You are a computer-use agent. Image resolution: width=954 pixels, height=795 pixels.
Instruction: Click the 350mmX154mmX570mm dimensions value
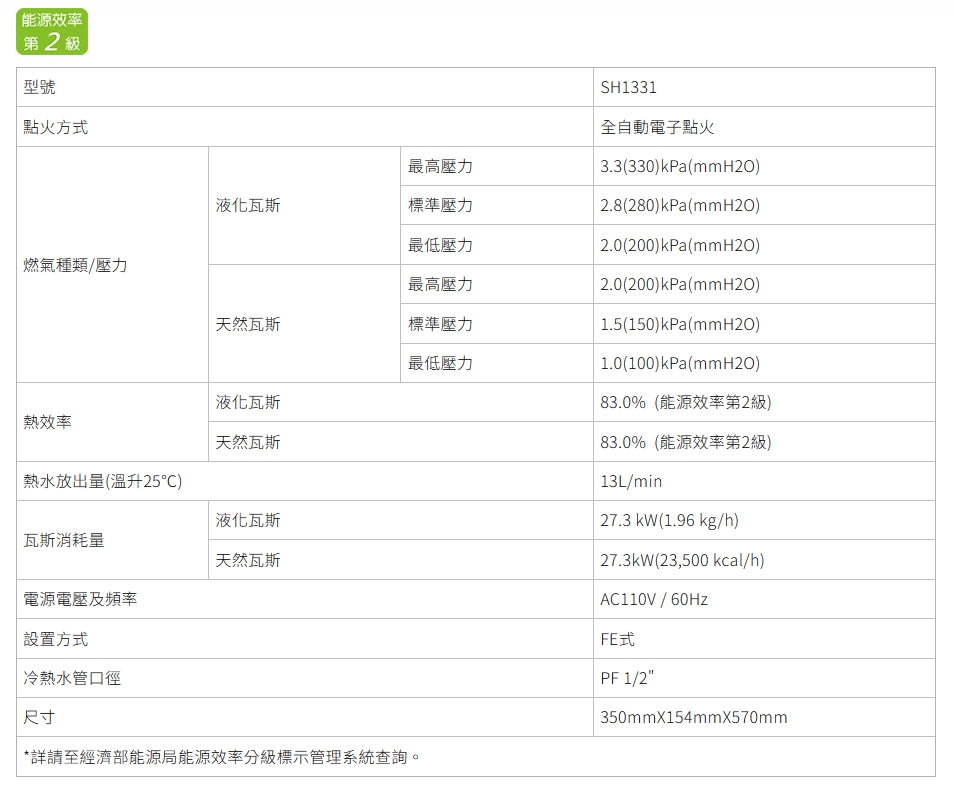click(694, 717)
